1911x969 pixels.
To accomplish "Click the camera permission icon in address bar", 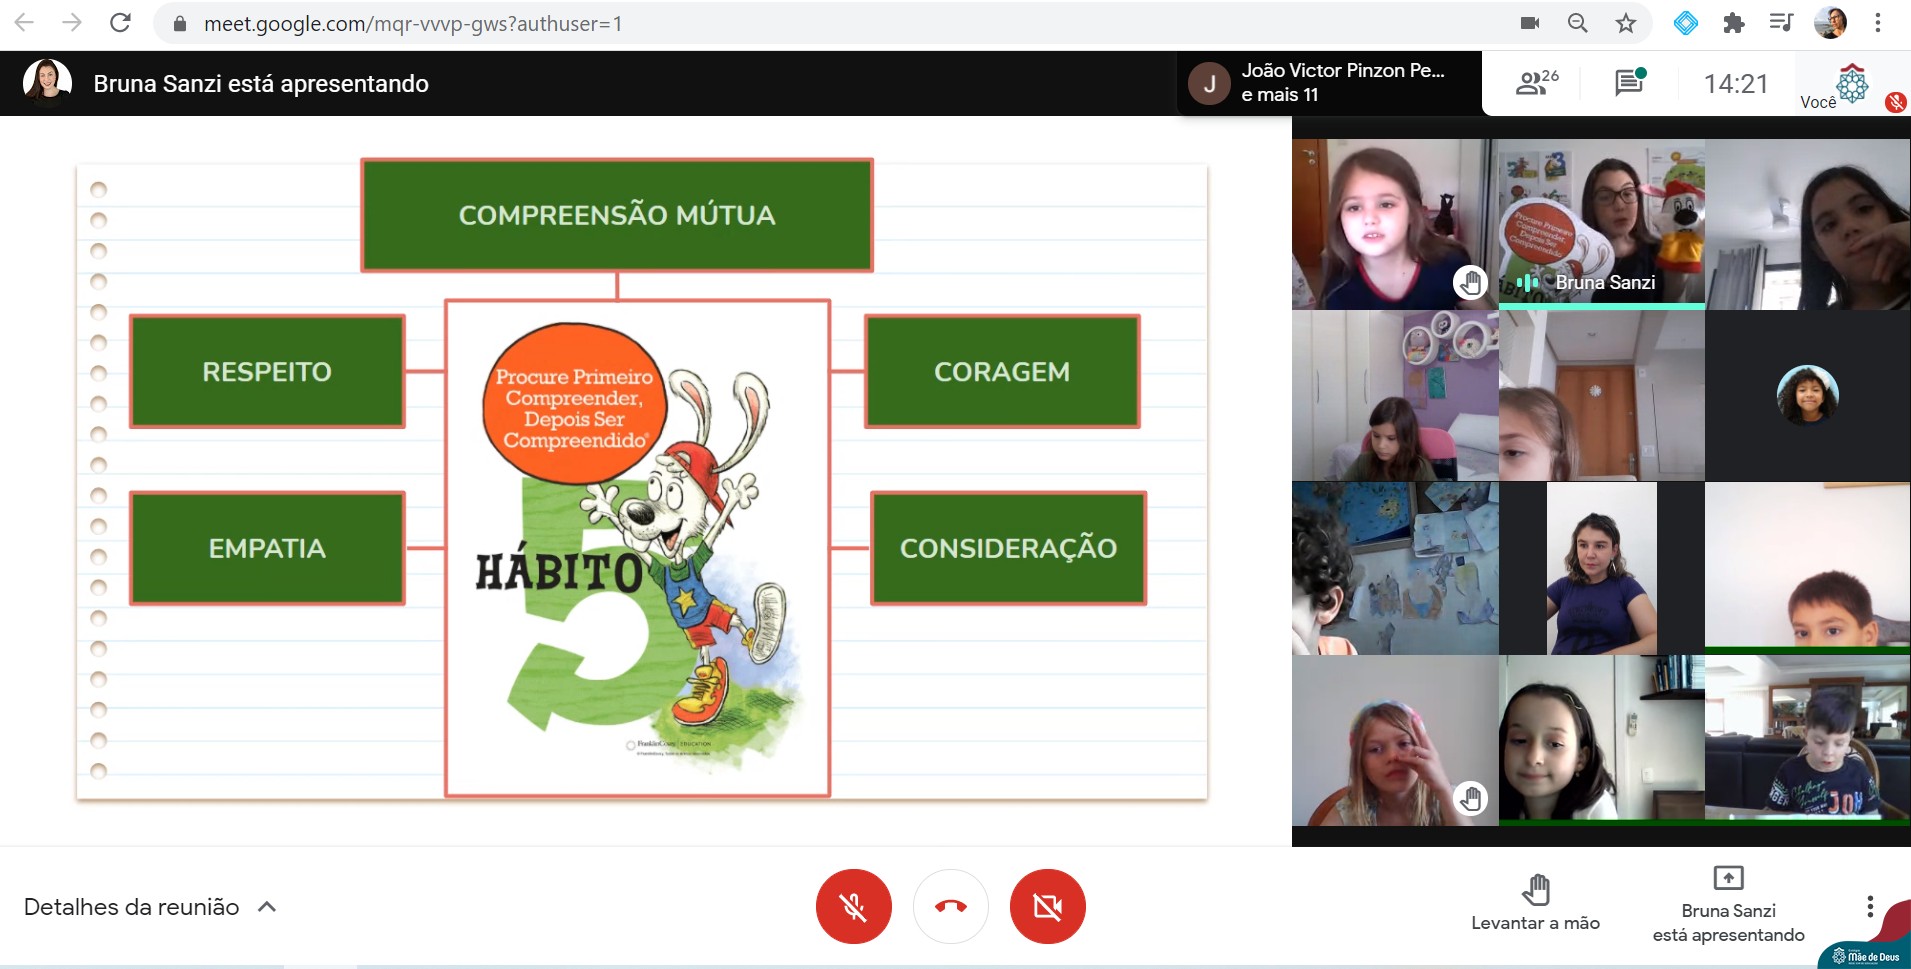I will (1529, 23).
